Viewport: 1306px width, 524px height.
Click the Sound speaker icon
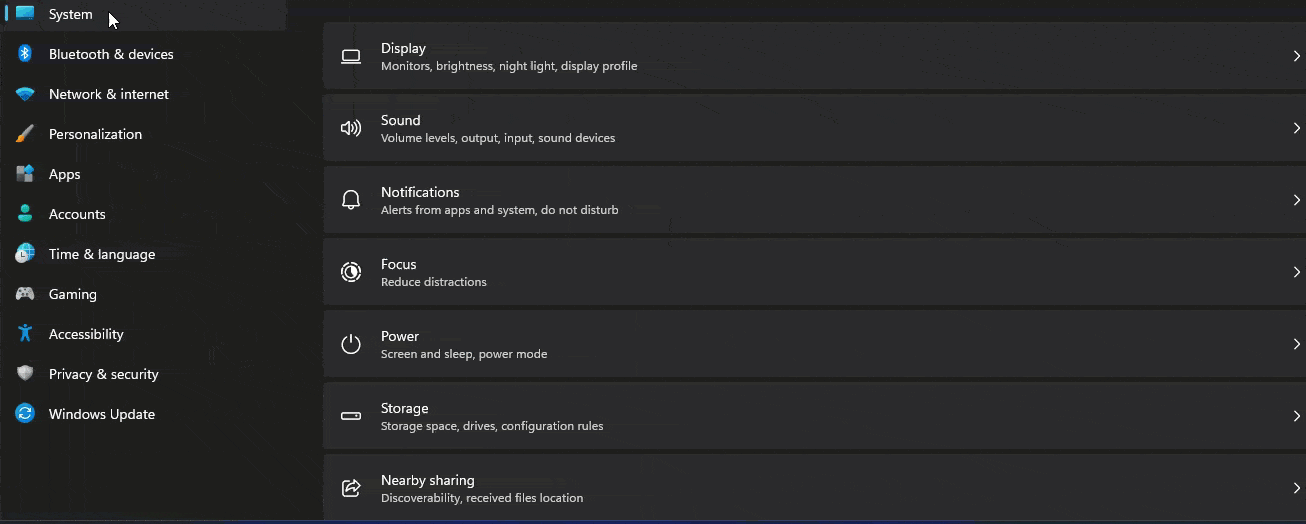click(351, 128)
